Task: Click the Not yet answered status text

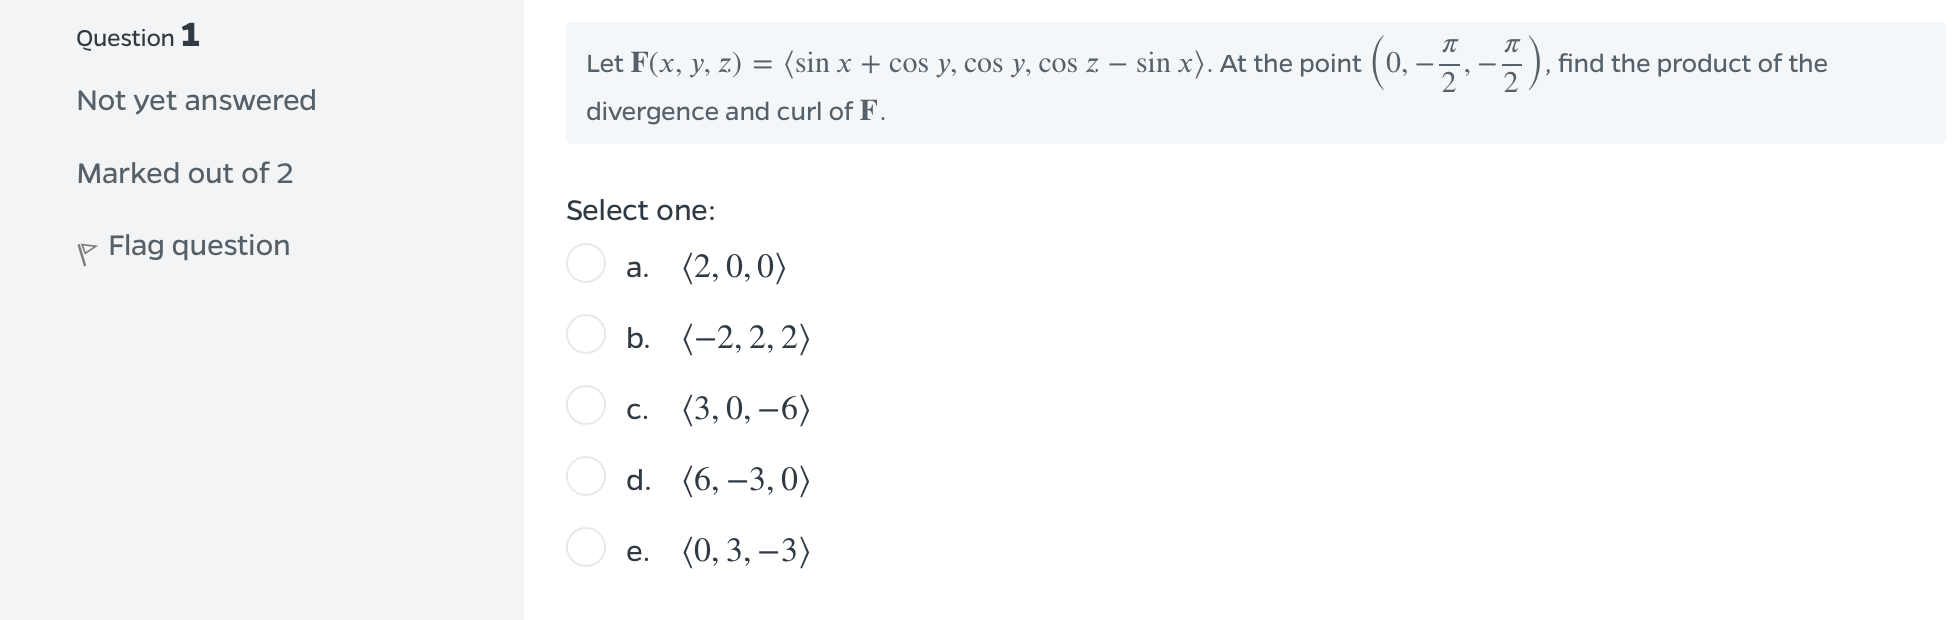Action: point(196,100)
